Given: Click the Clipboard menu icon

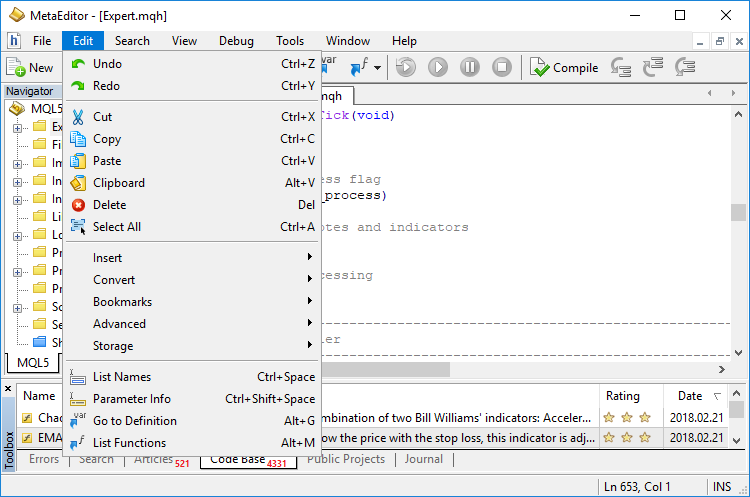Looking at the screenshot, I should pos(78,183).
